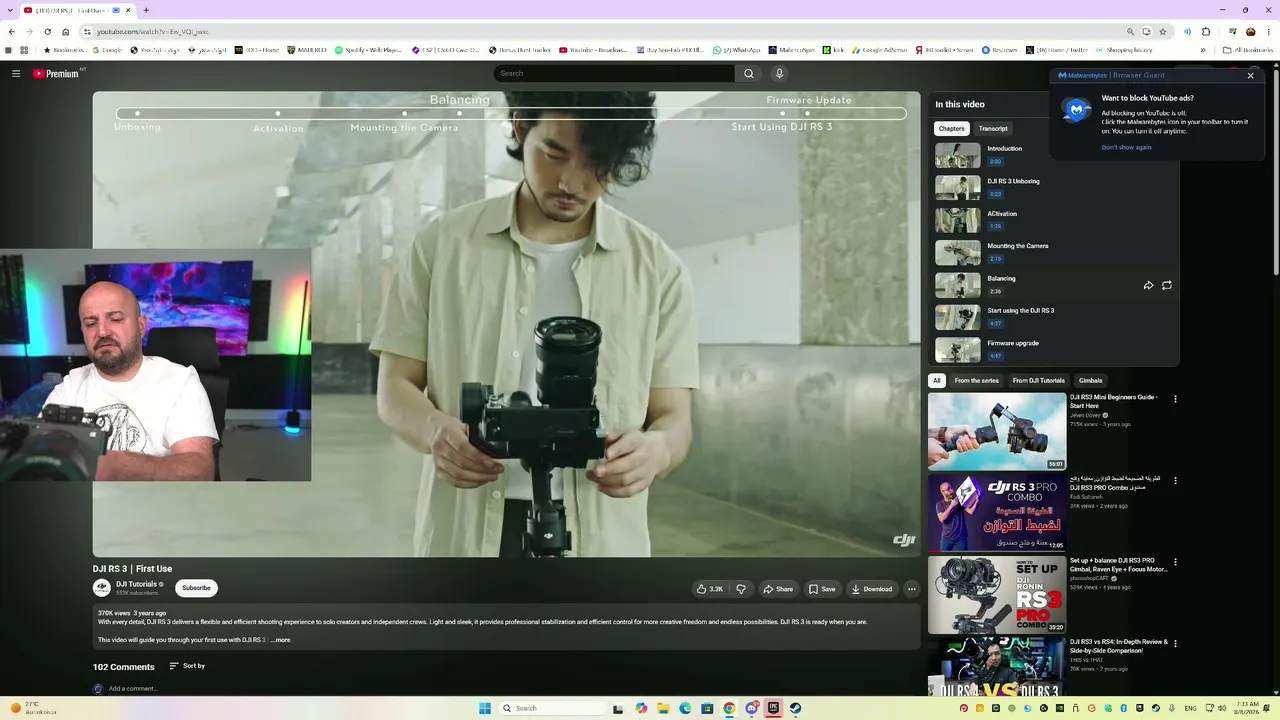Open the Windows Start menu

point(485,708)
